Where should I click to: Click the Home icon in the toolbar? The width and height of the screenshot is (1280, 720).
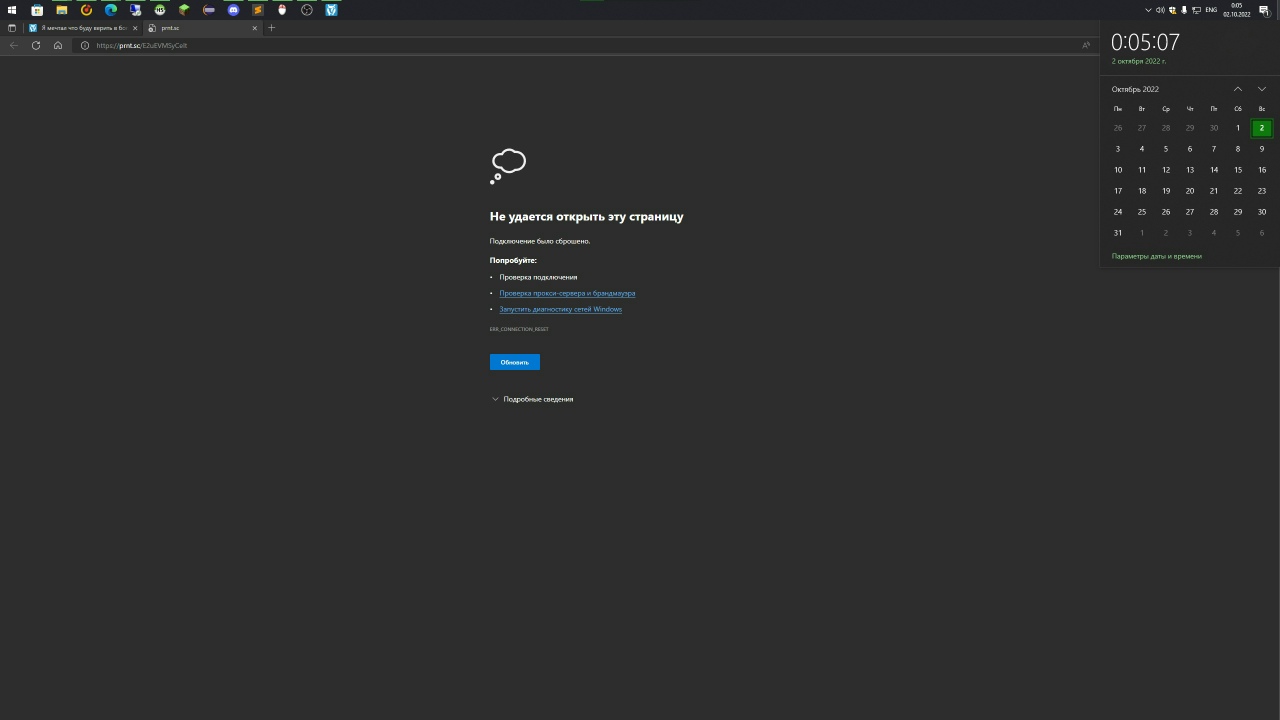click(x=58, y=45)
